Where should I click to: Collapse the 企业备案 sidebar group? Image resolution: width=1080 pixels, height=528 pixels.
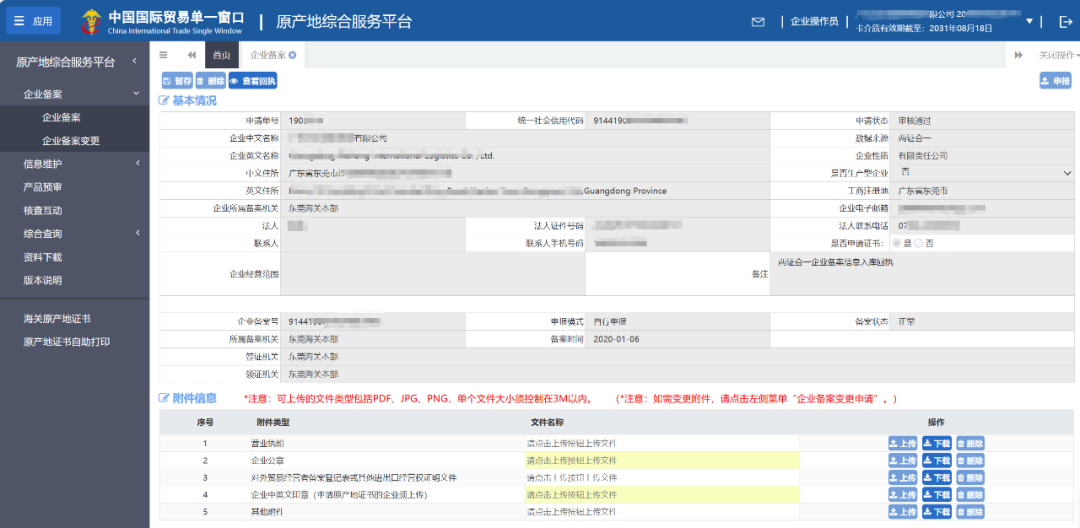pyautogui.click(x=74, y=94)
